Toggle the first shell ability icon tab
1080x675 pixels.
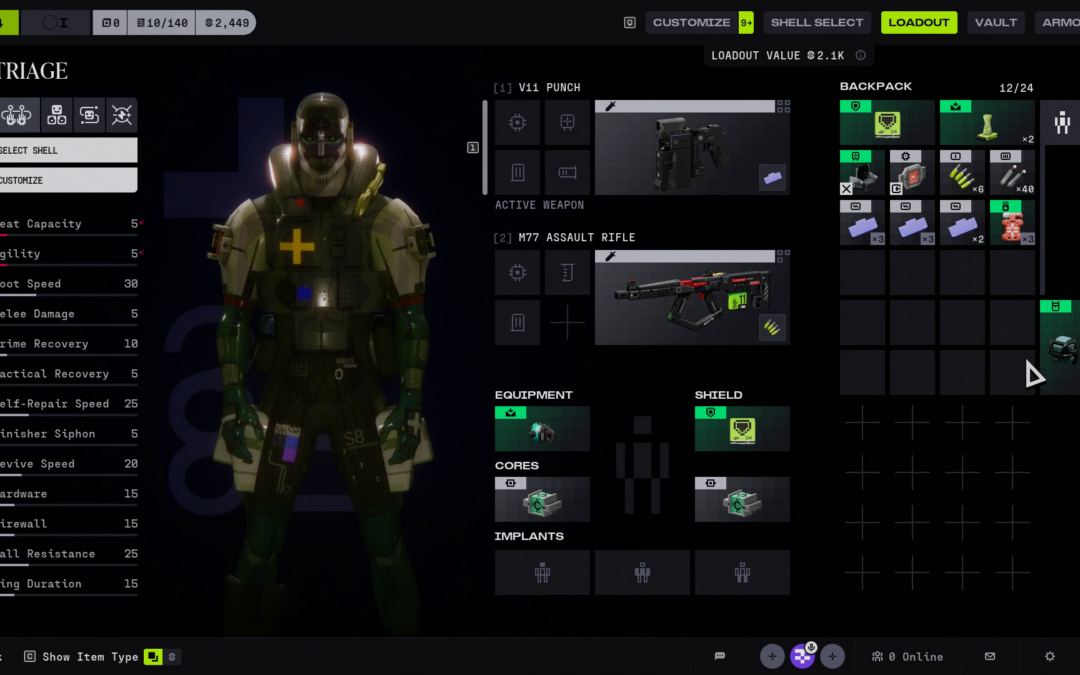tap(18, 115)
